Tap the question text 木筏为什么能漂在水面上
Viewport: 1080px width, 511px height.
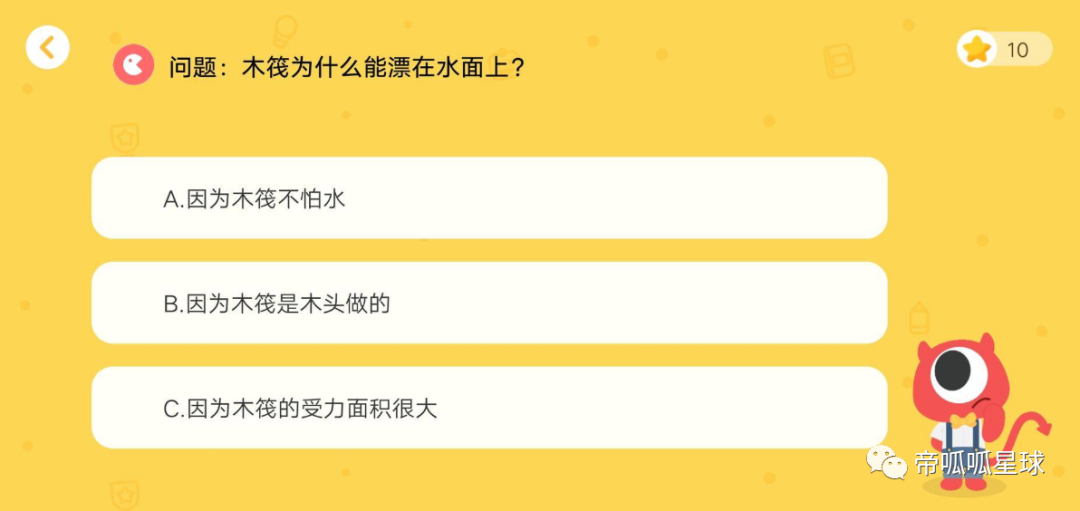377,67
